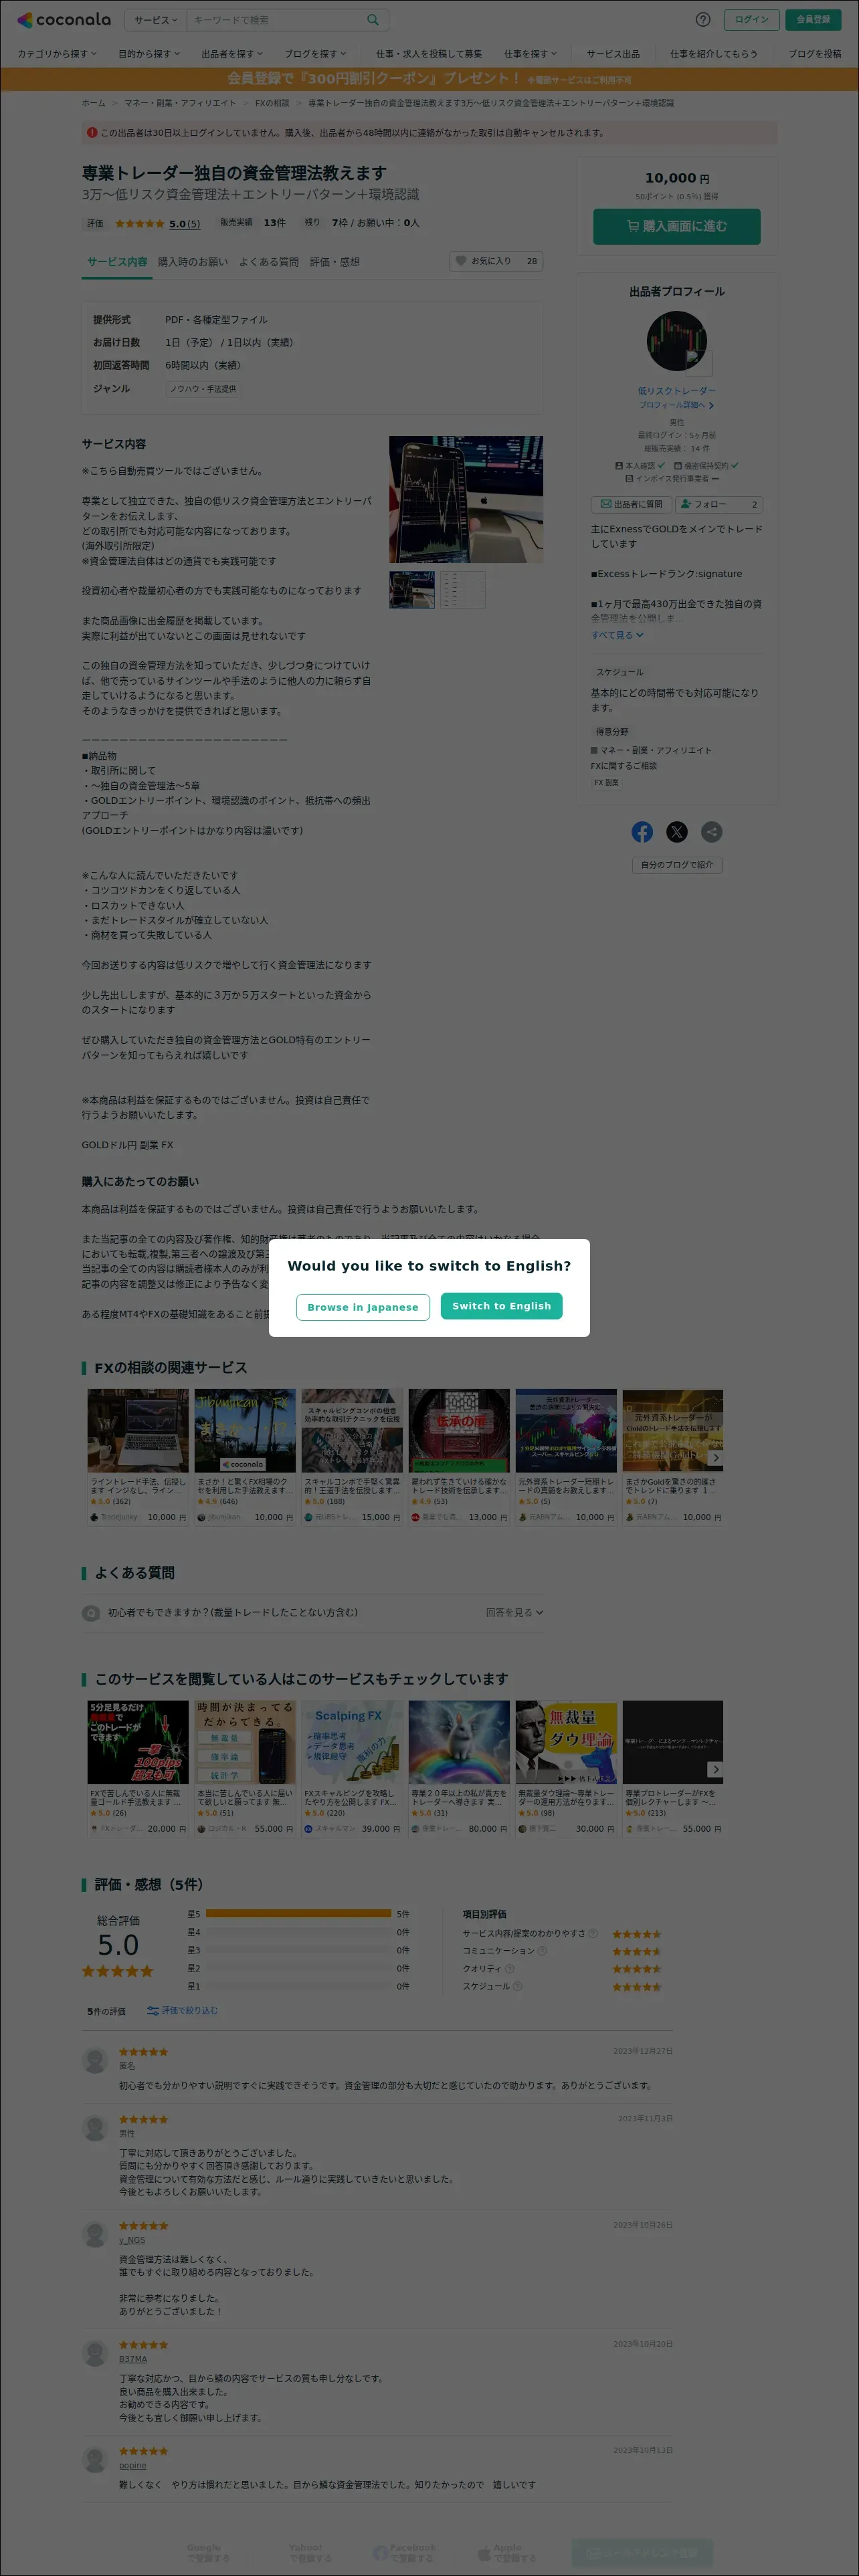Click FXの相談 breadcrumb link

[x=272, y=103]
